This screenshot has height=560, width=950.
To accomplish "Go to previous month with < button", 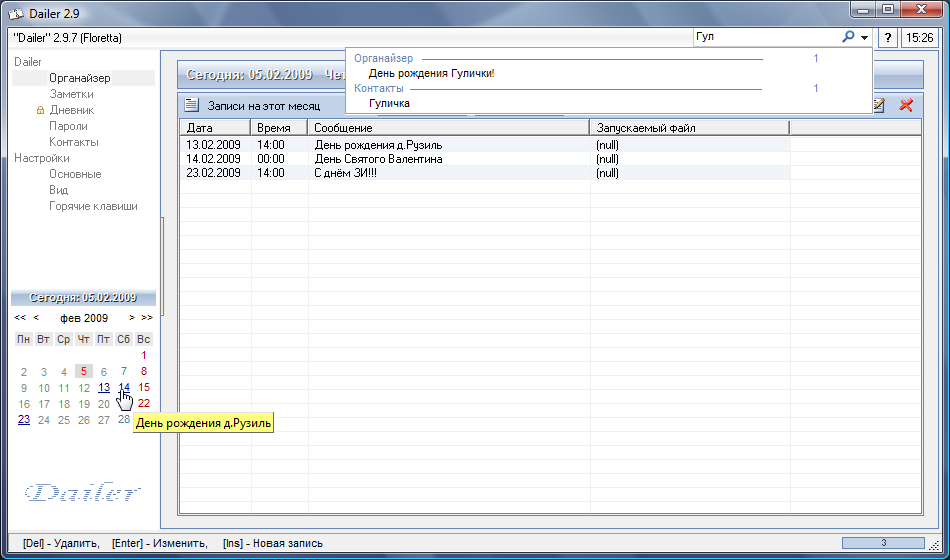I will pos(36,318).
